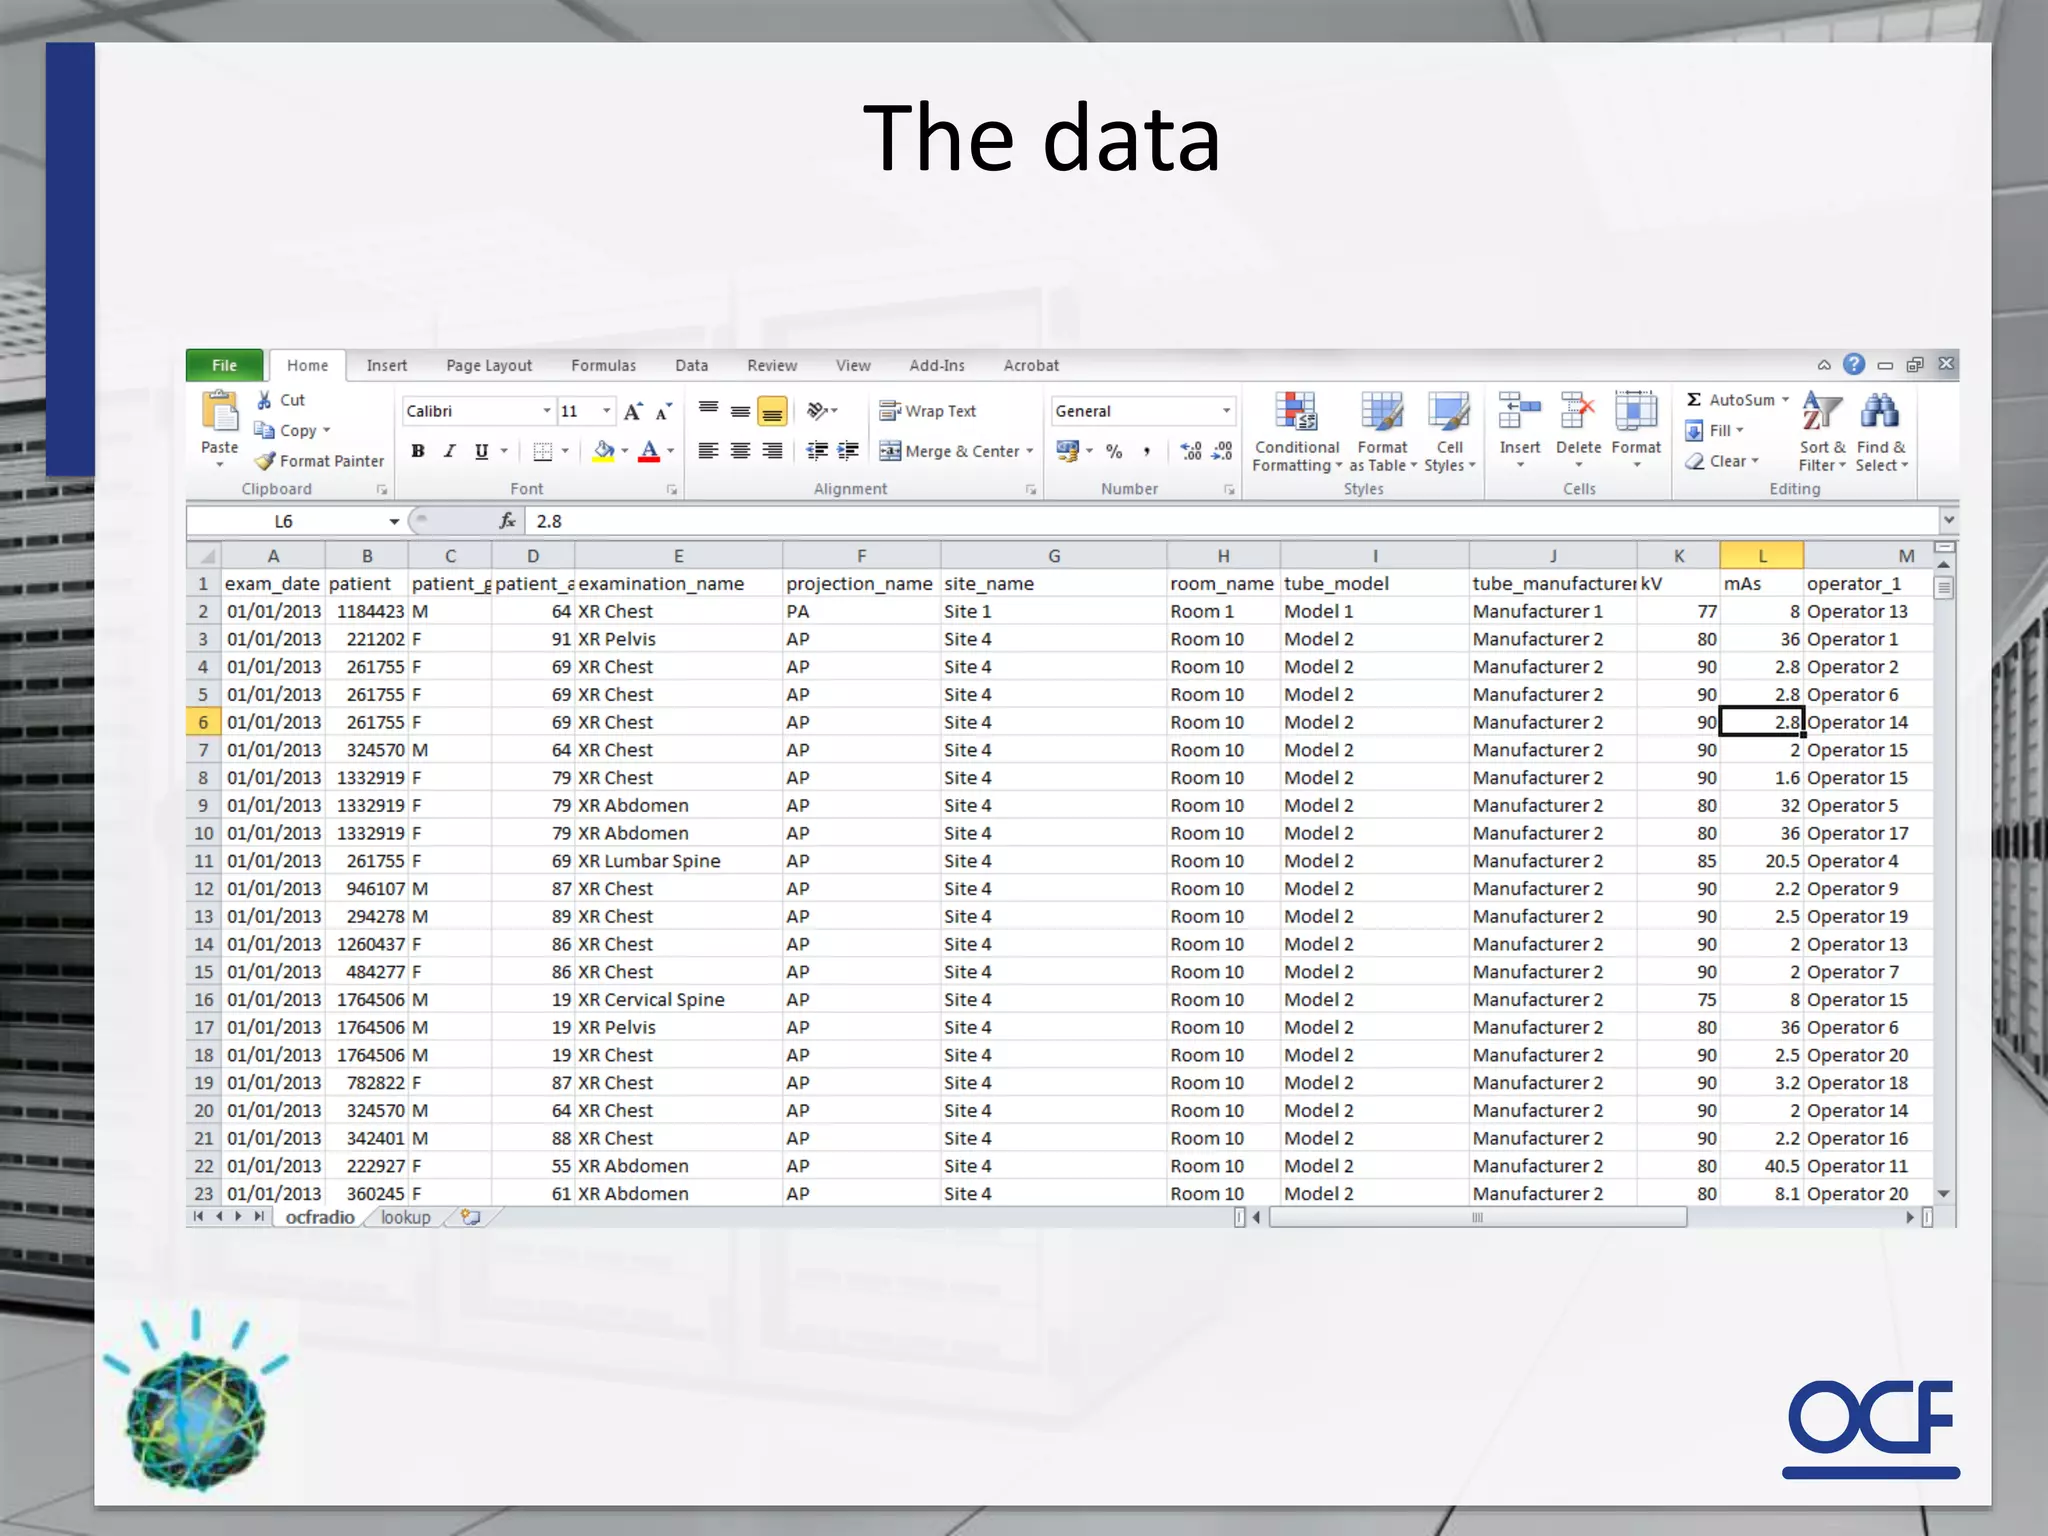Open the File tab
This screenshot has height=1536, width=2048.
click(x=225, y=365)
